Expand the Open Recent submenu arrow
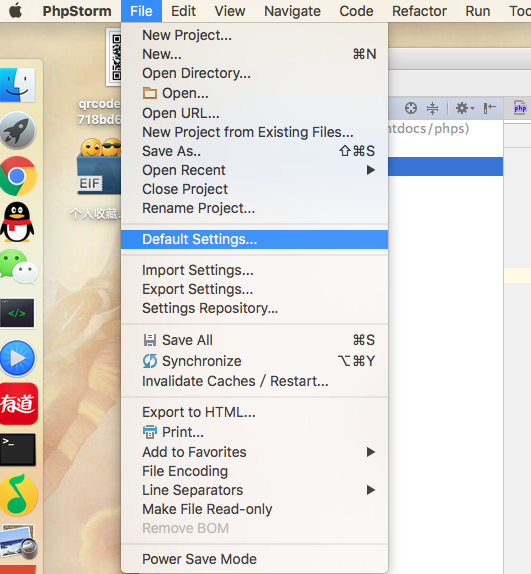The height and width of the screenshot is (574, 531). pyautogui.click(x=371, y=170)
